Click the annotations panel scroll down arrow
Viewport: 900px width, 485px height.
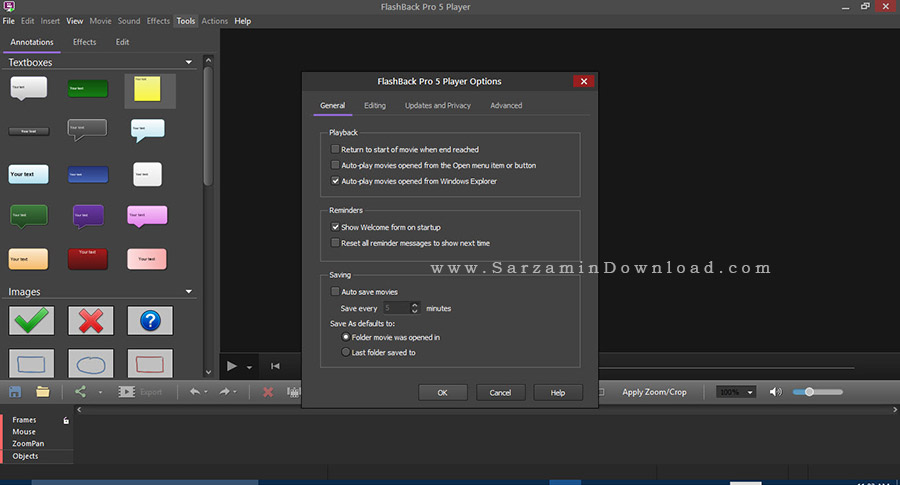[208, 372]
